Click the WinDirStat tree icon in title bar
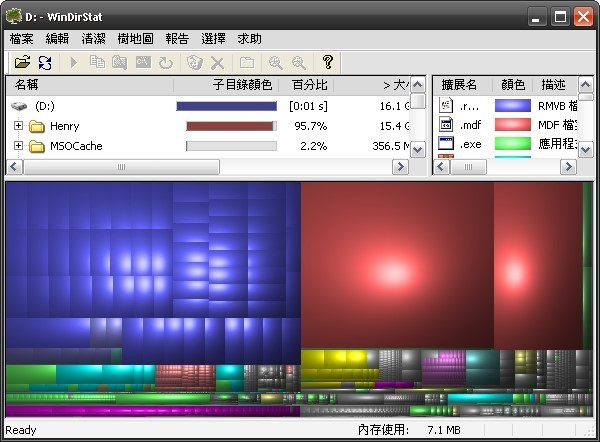This screenshot has width=600, height=442. (x=14, y=17)
